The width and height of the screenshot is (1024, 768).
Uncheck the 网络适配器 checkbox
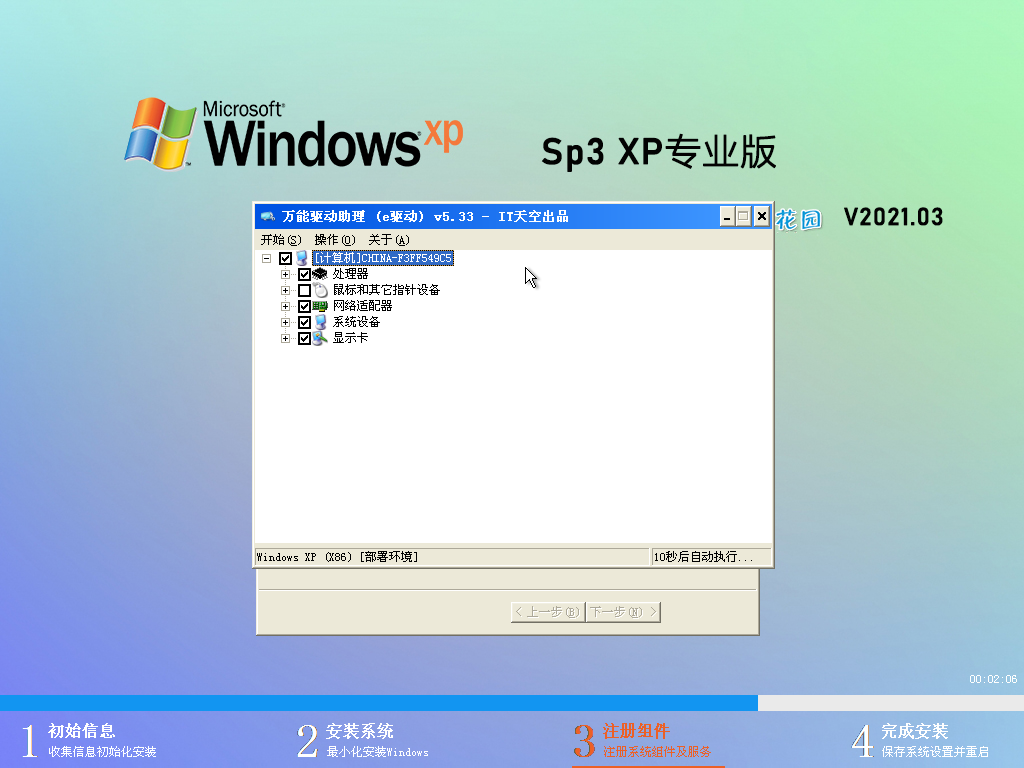pyautogui.click(x=302, y=305)
